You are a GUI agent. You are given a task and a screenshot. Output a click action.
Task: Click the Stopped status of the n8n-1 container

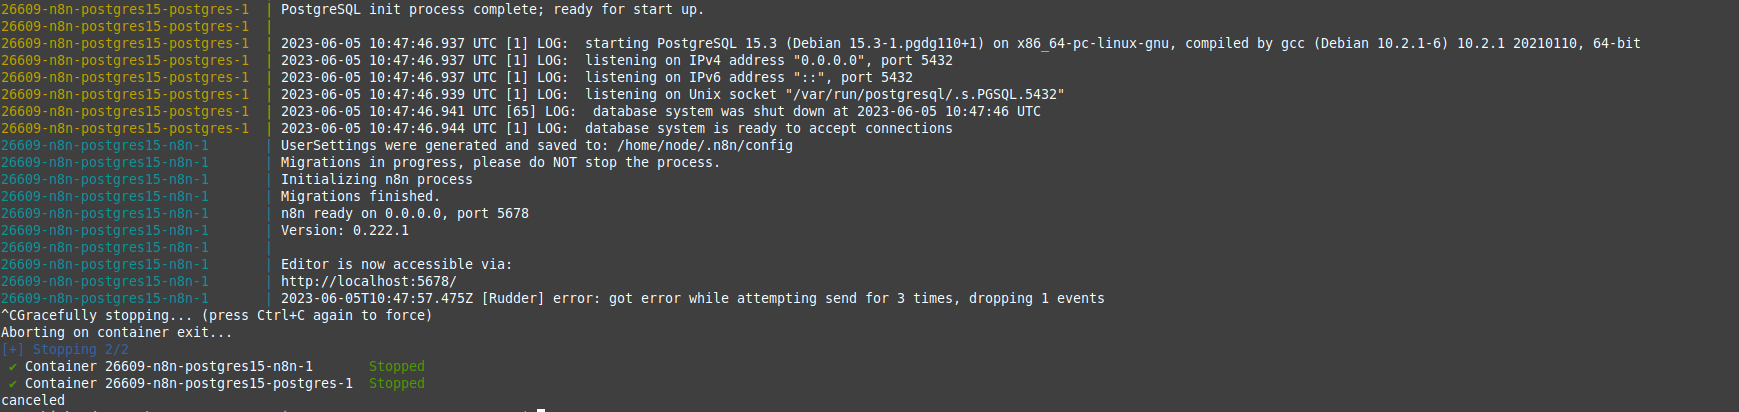pyautogui.click(x=396, y=367)
